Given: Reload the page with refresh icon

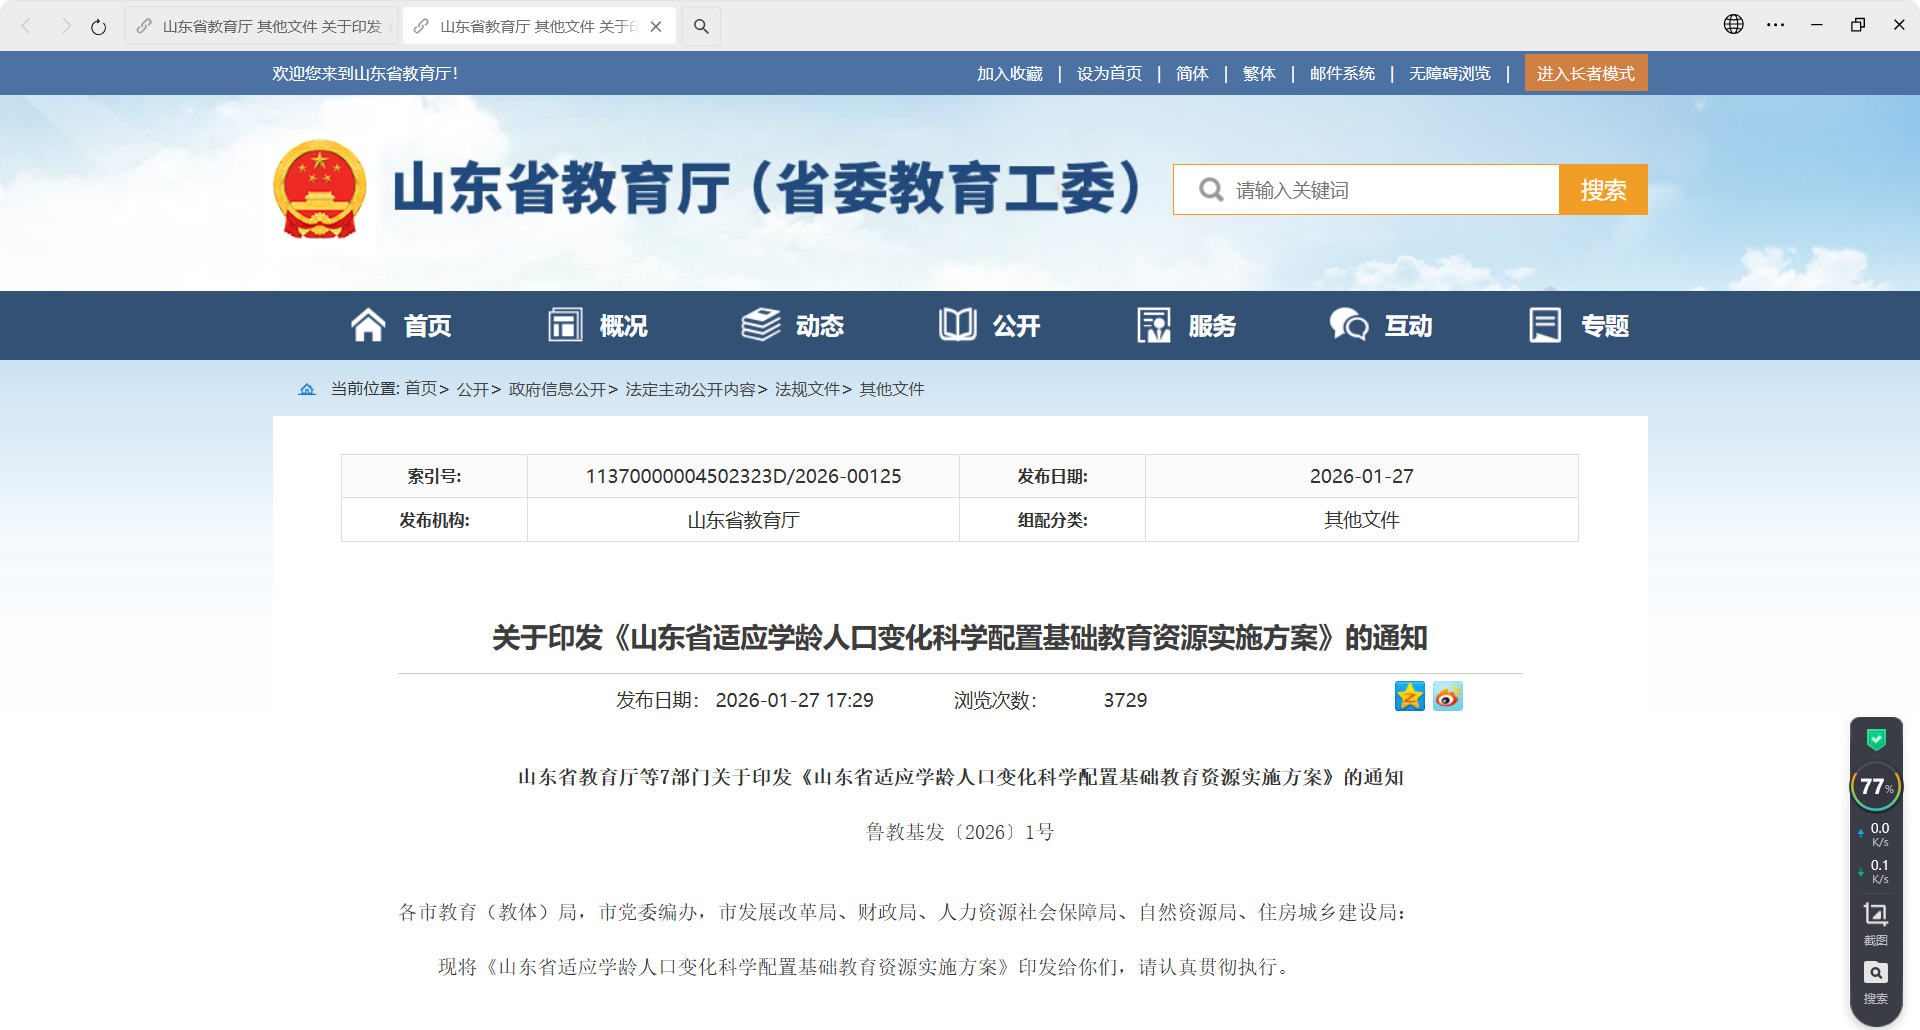Looking at the screenshot, I should tap(98, 27).
